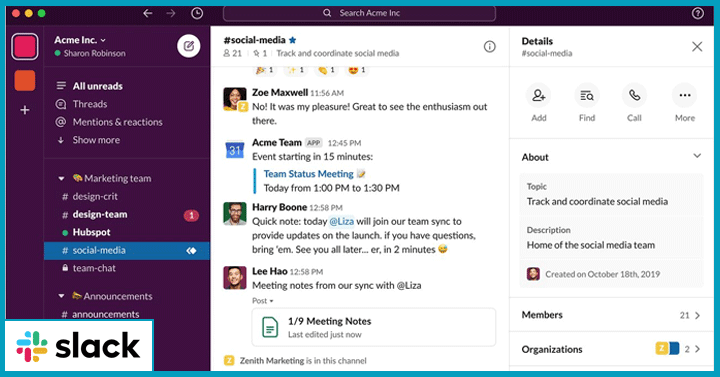This screenshot has height=377, width=720.
Task: Open the help question mark icon
Action: coord(698,13)
